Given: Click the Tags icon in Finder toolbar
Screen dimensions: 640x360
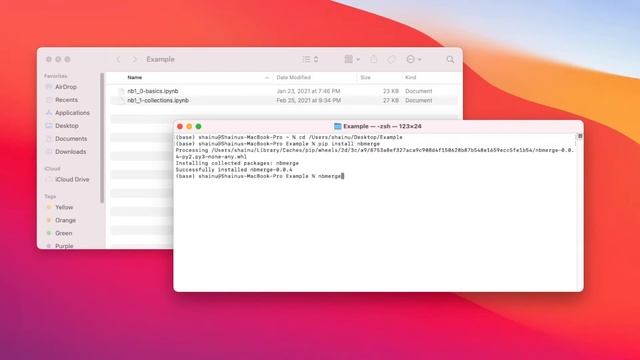Looking at the screenshot, I should (x=391, y=60).
